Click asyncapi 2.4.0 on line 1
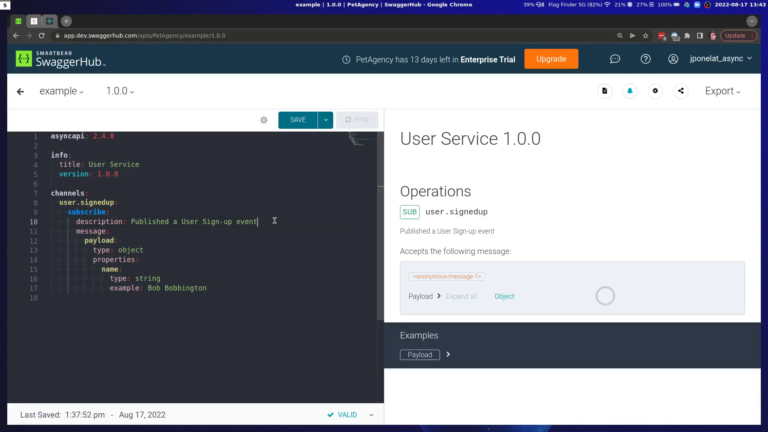This screenshot has height=432, width=768. 82,136
